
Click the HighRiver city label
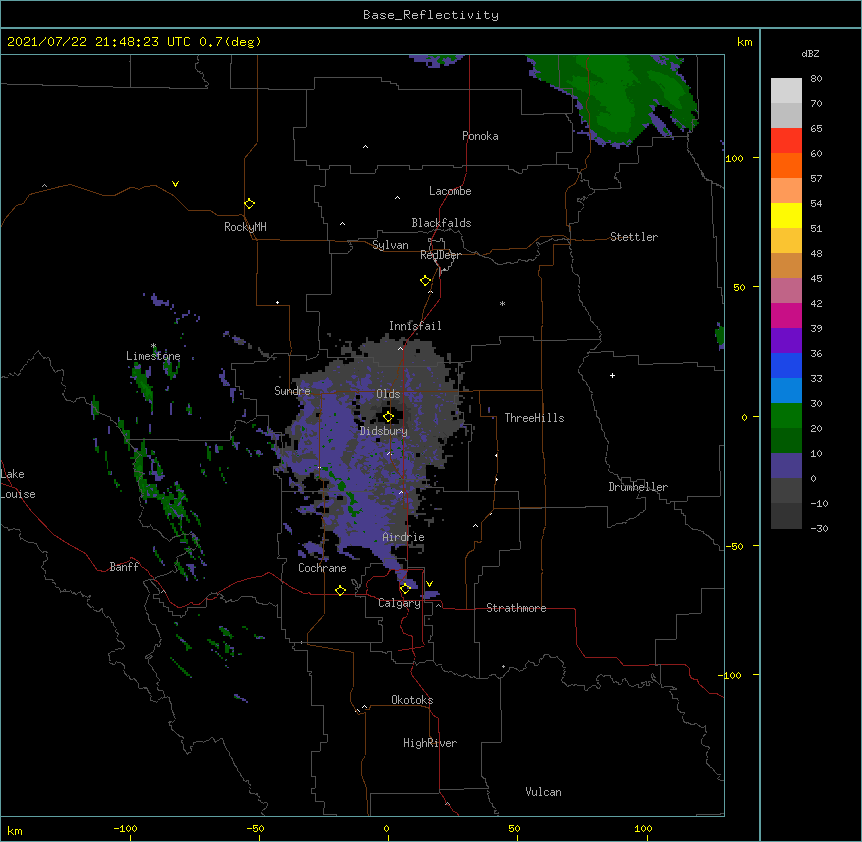[x=430, y=743]
